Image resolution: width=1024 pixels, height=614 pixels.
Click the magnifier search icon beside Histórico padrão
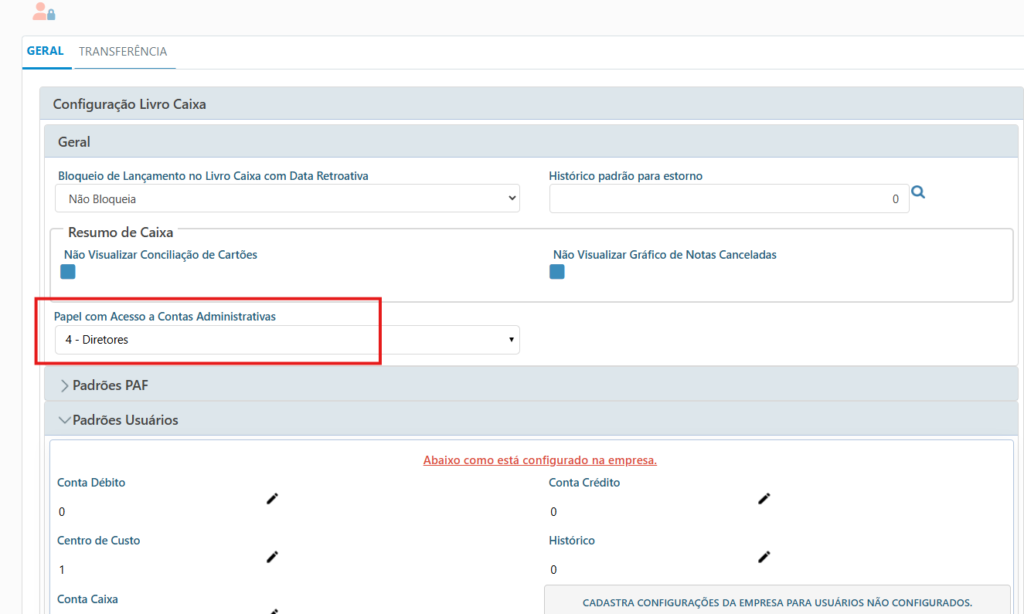coord(918,193)
